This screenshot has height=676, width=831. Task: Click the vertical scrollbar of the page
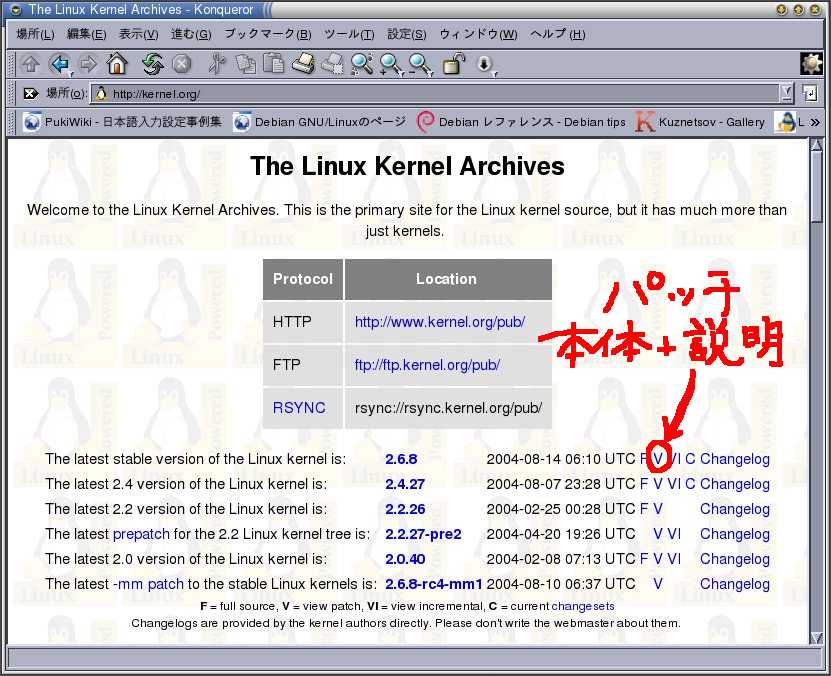point(816,400)
